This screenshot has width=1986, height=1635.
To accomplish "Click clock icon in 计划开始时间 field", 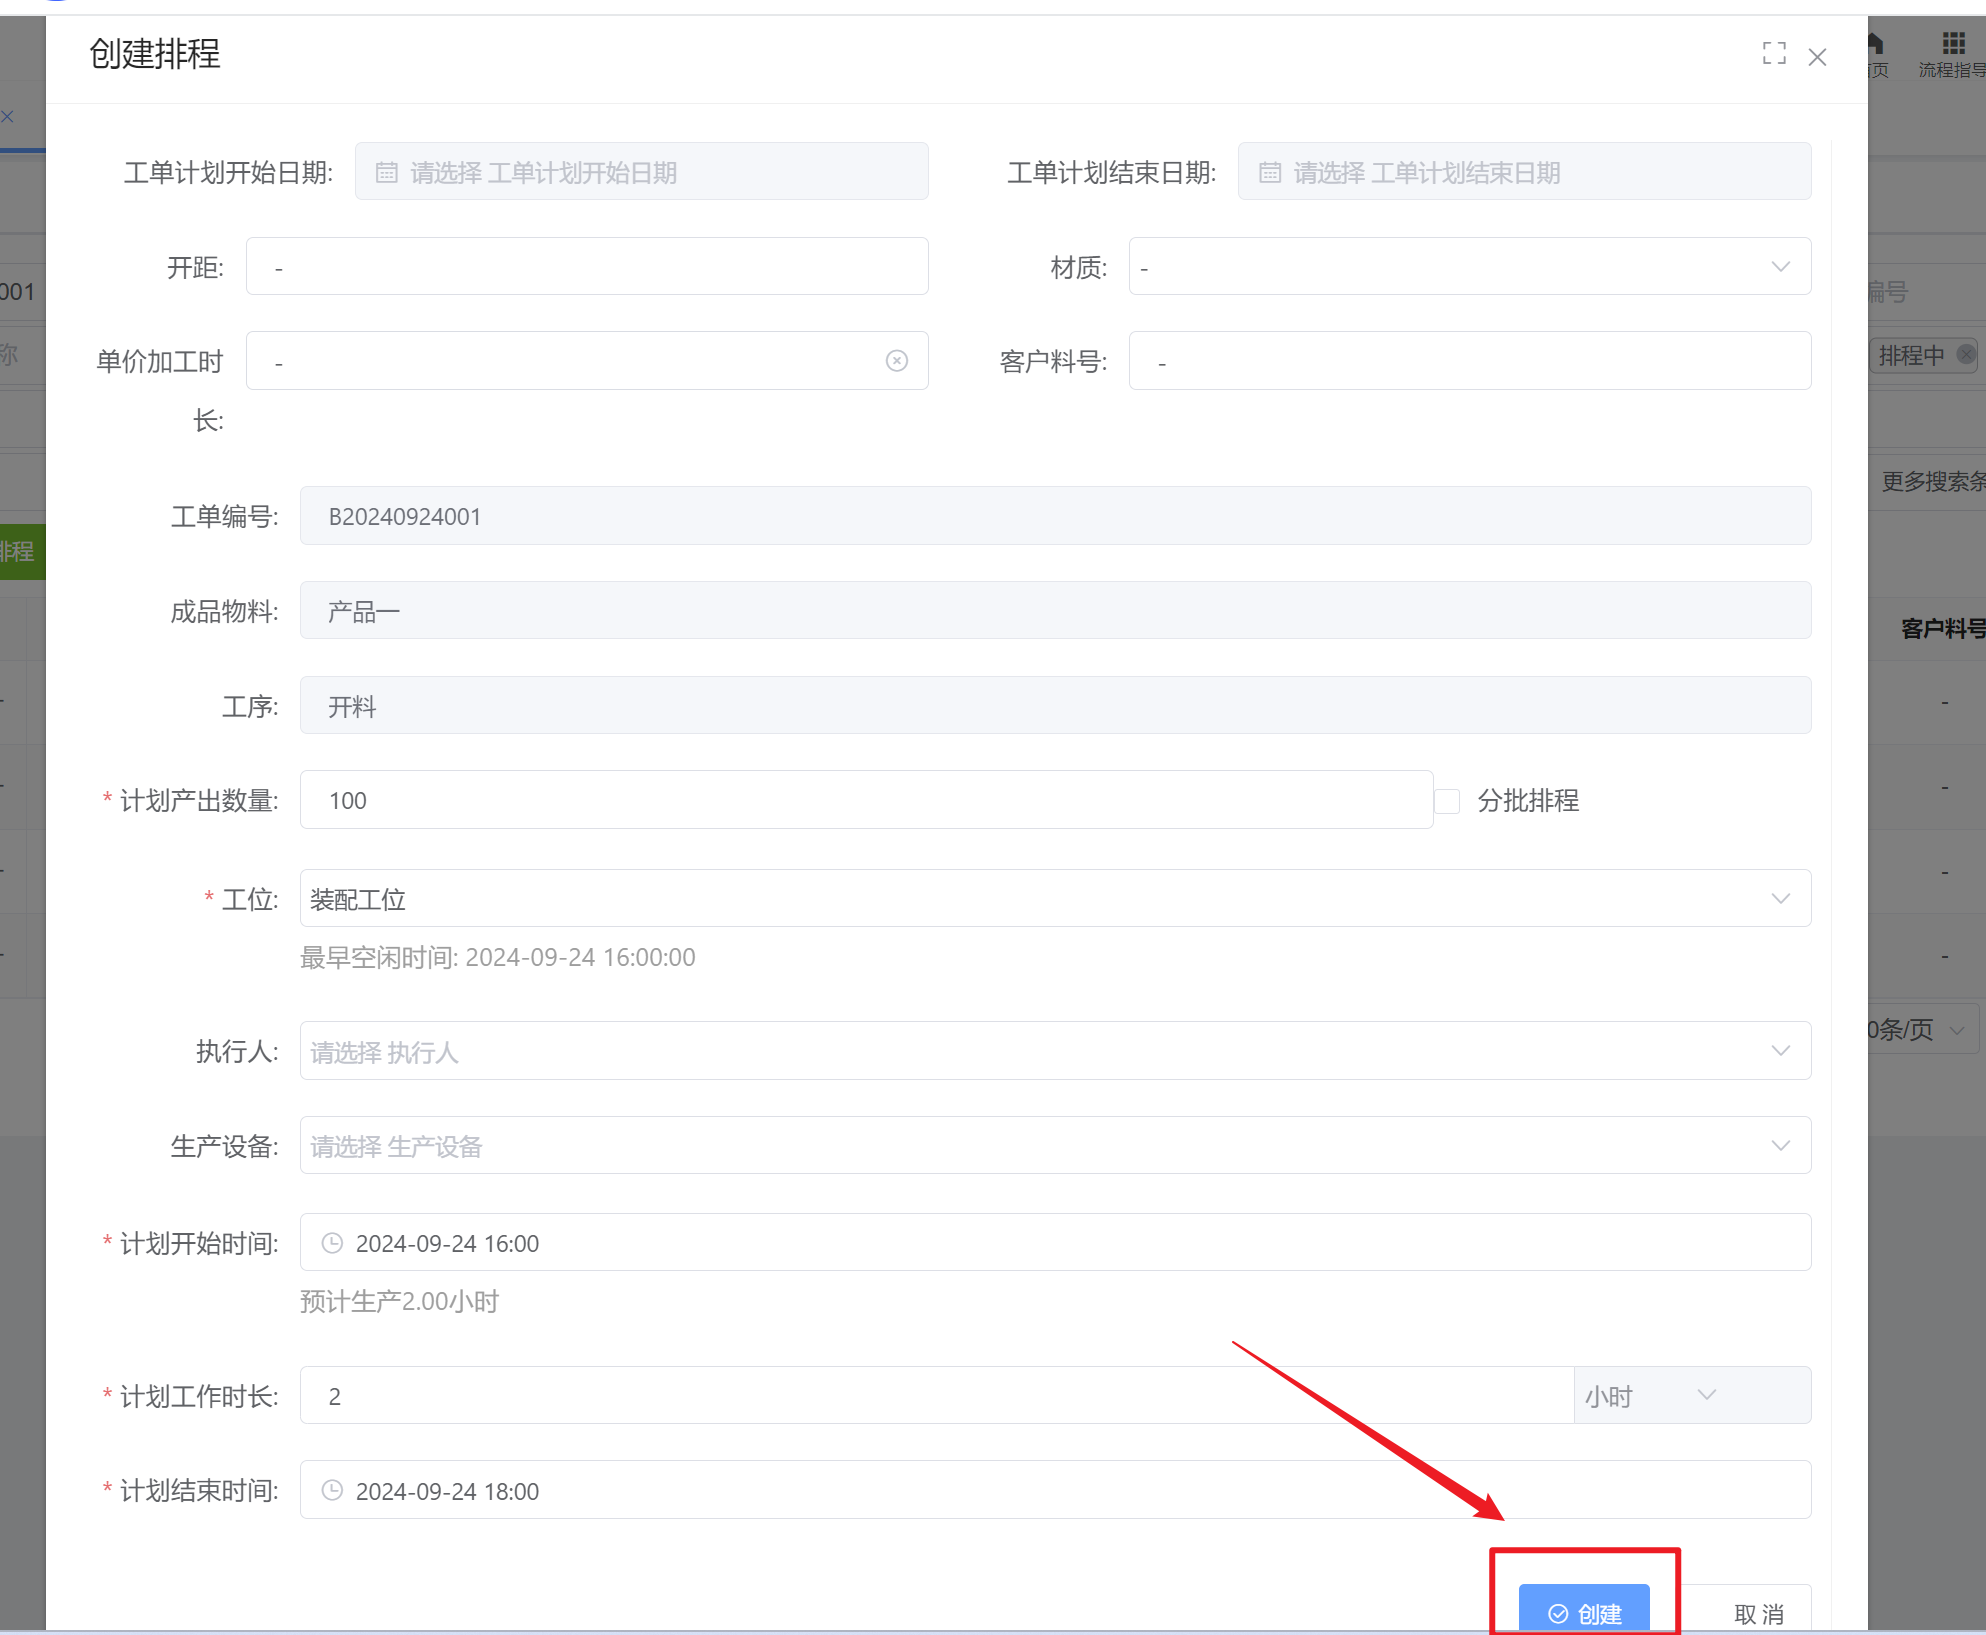I will 332,1243.
